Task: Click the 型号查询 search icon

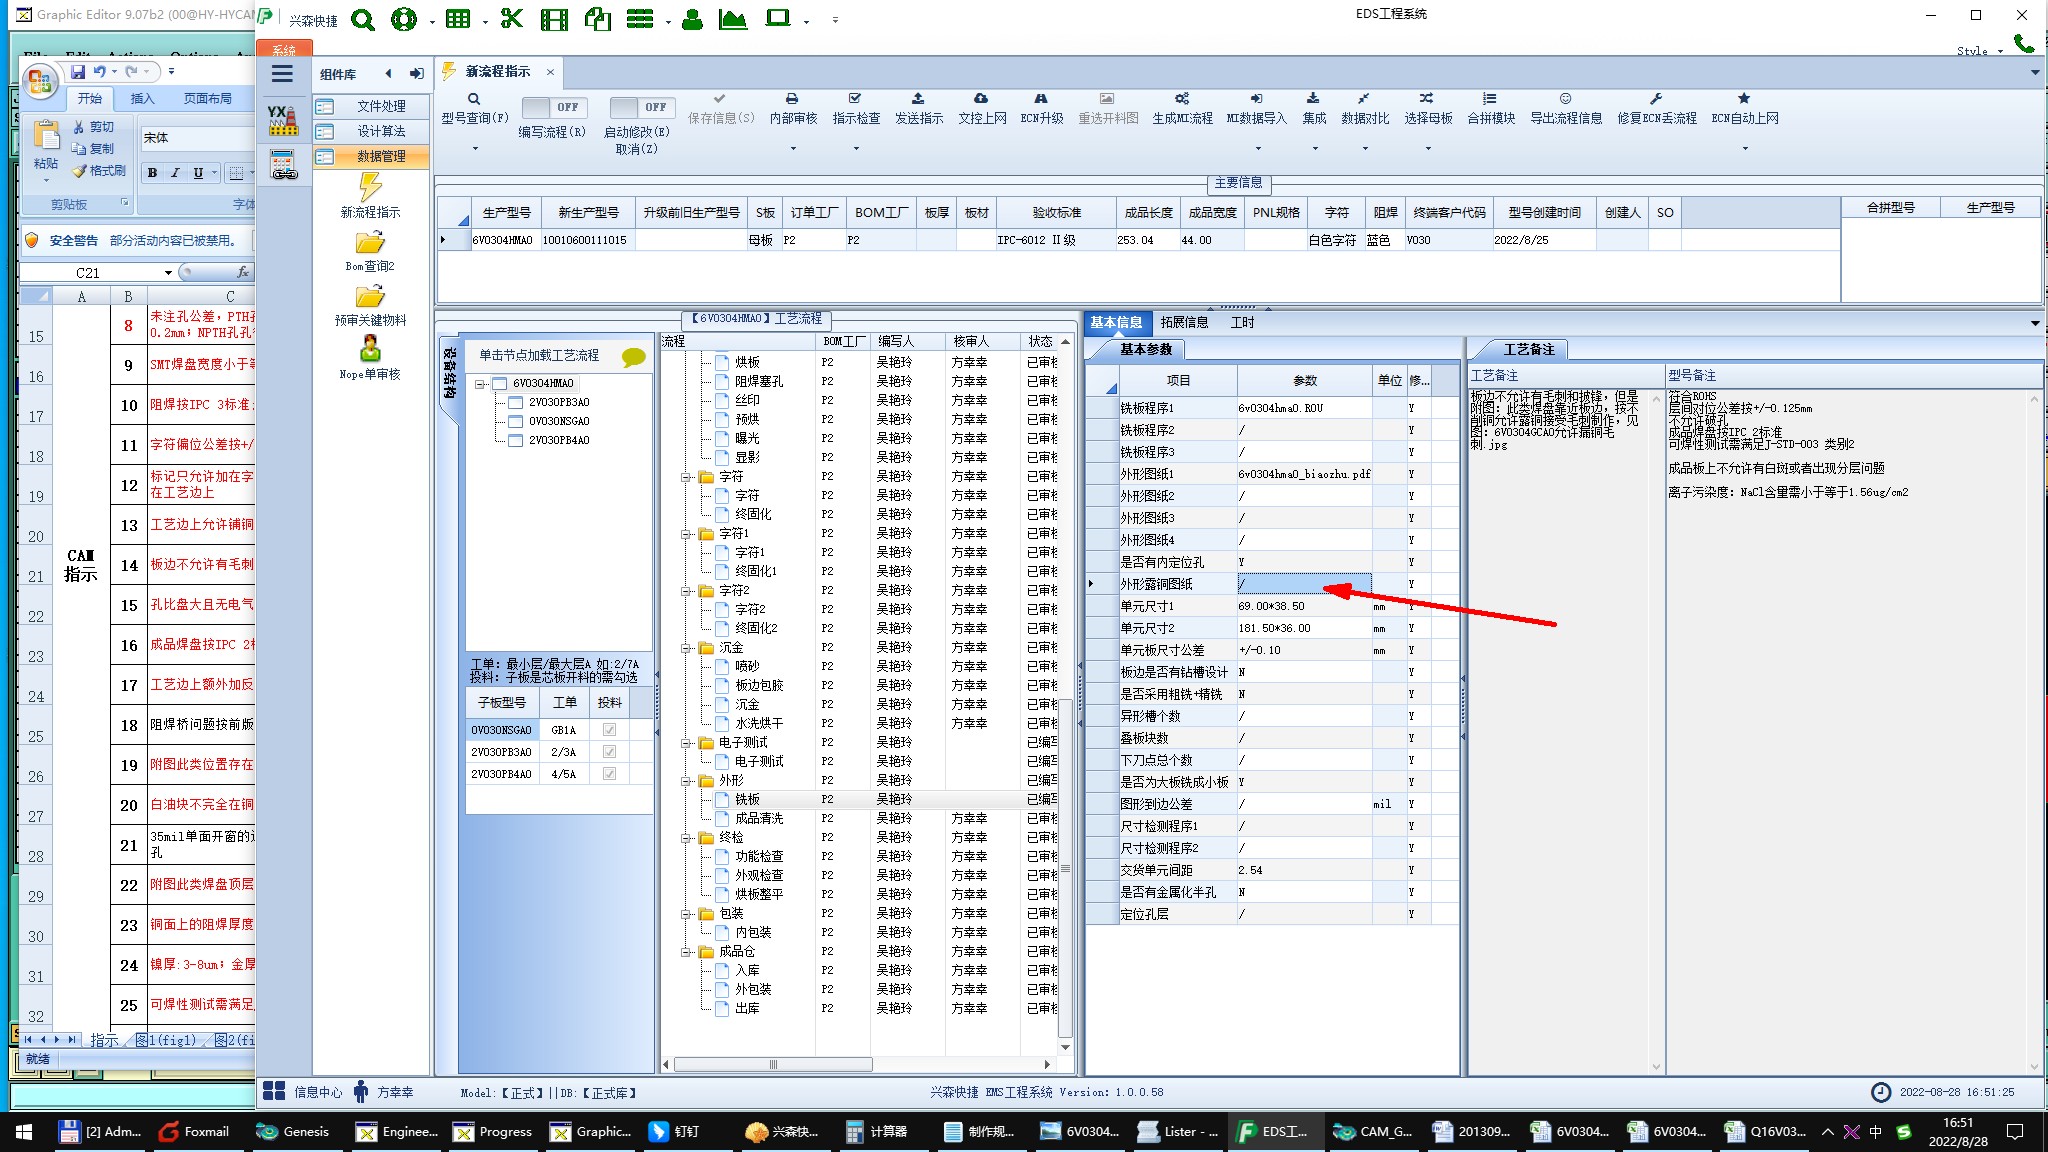Action: (x=474, y=99)
